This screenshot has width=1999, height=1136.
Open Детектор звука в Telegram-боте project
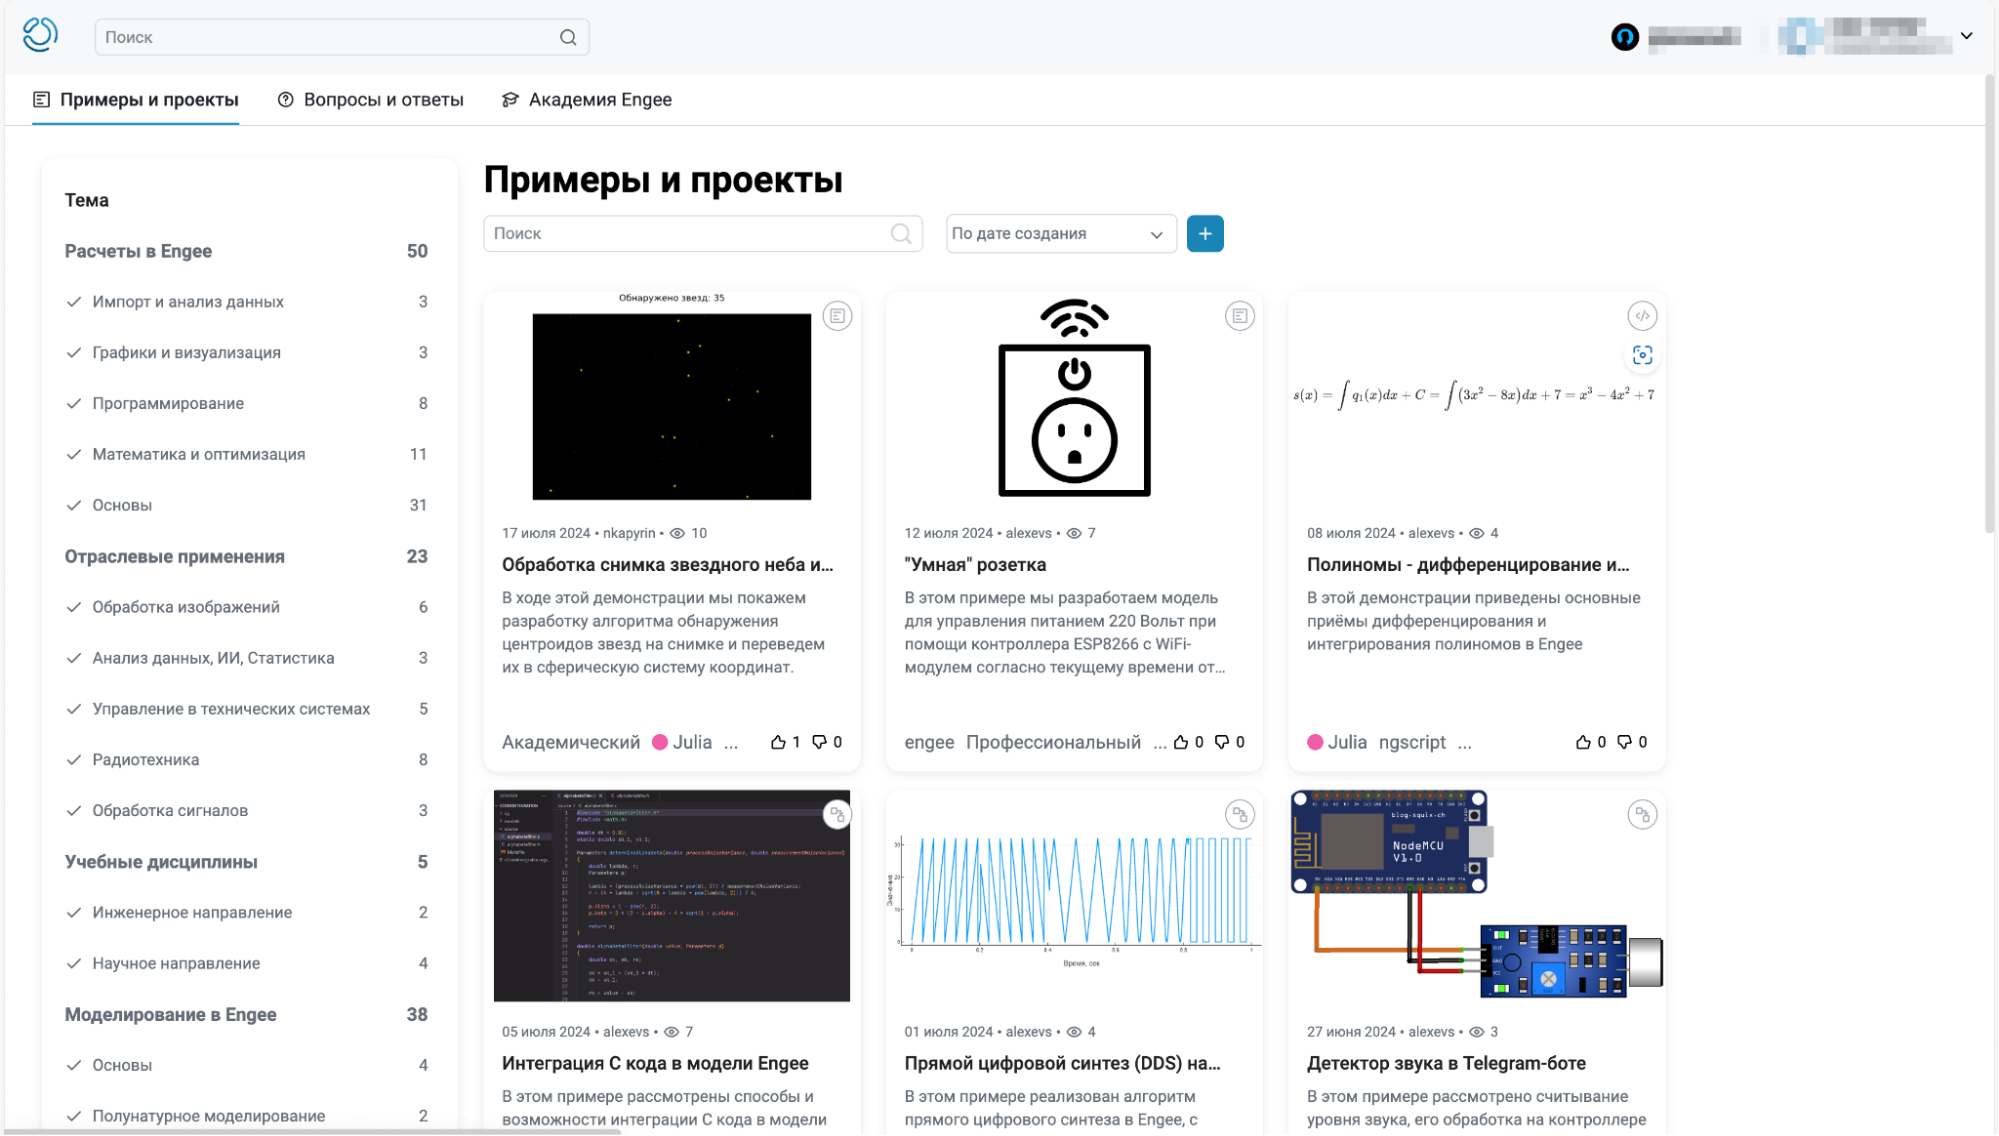click(x=1446, y=1064)
